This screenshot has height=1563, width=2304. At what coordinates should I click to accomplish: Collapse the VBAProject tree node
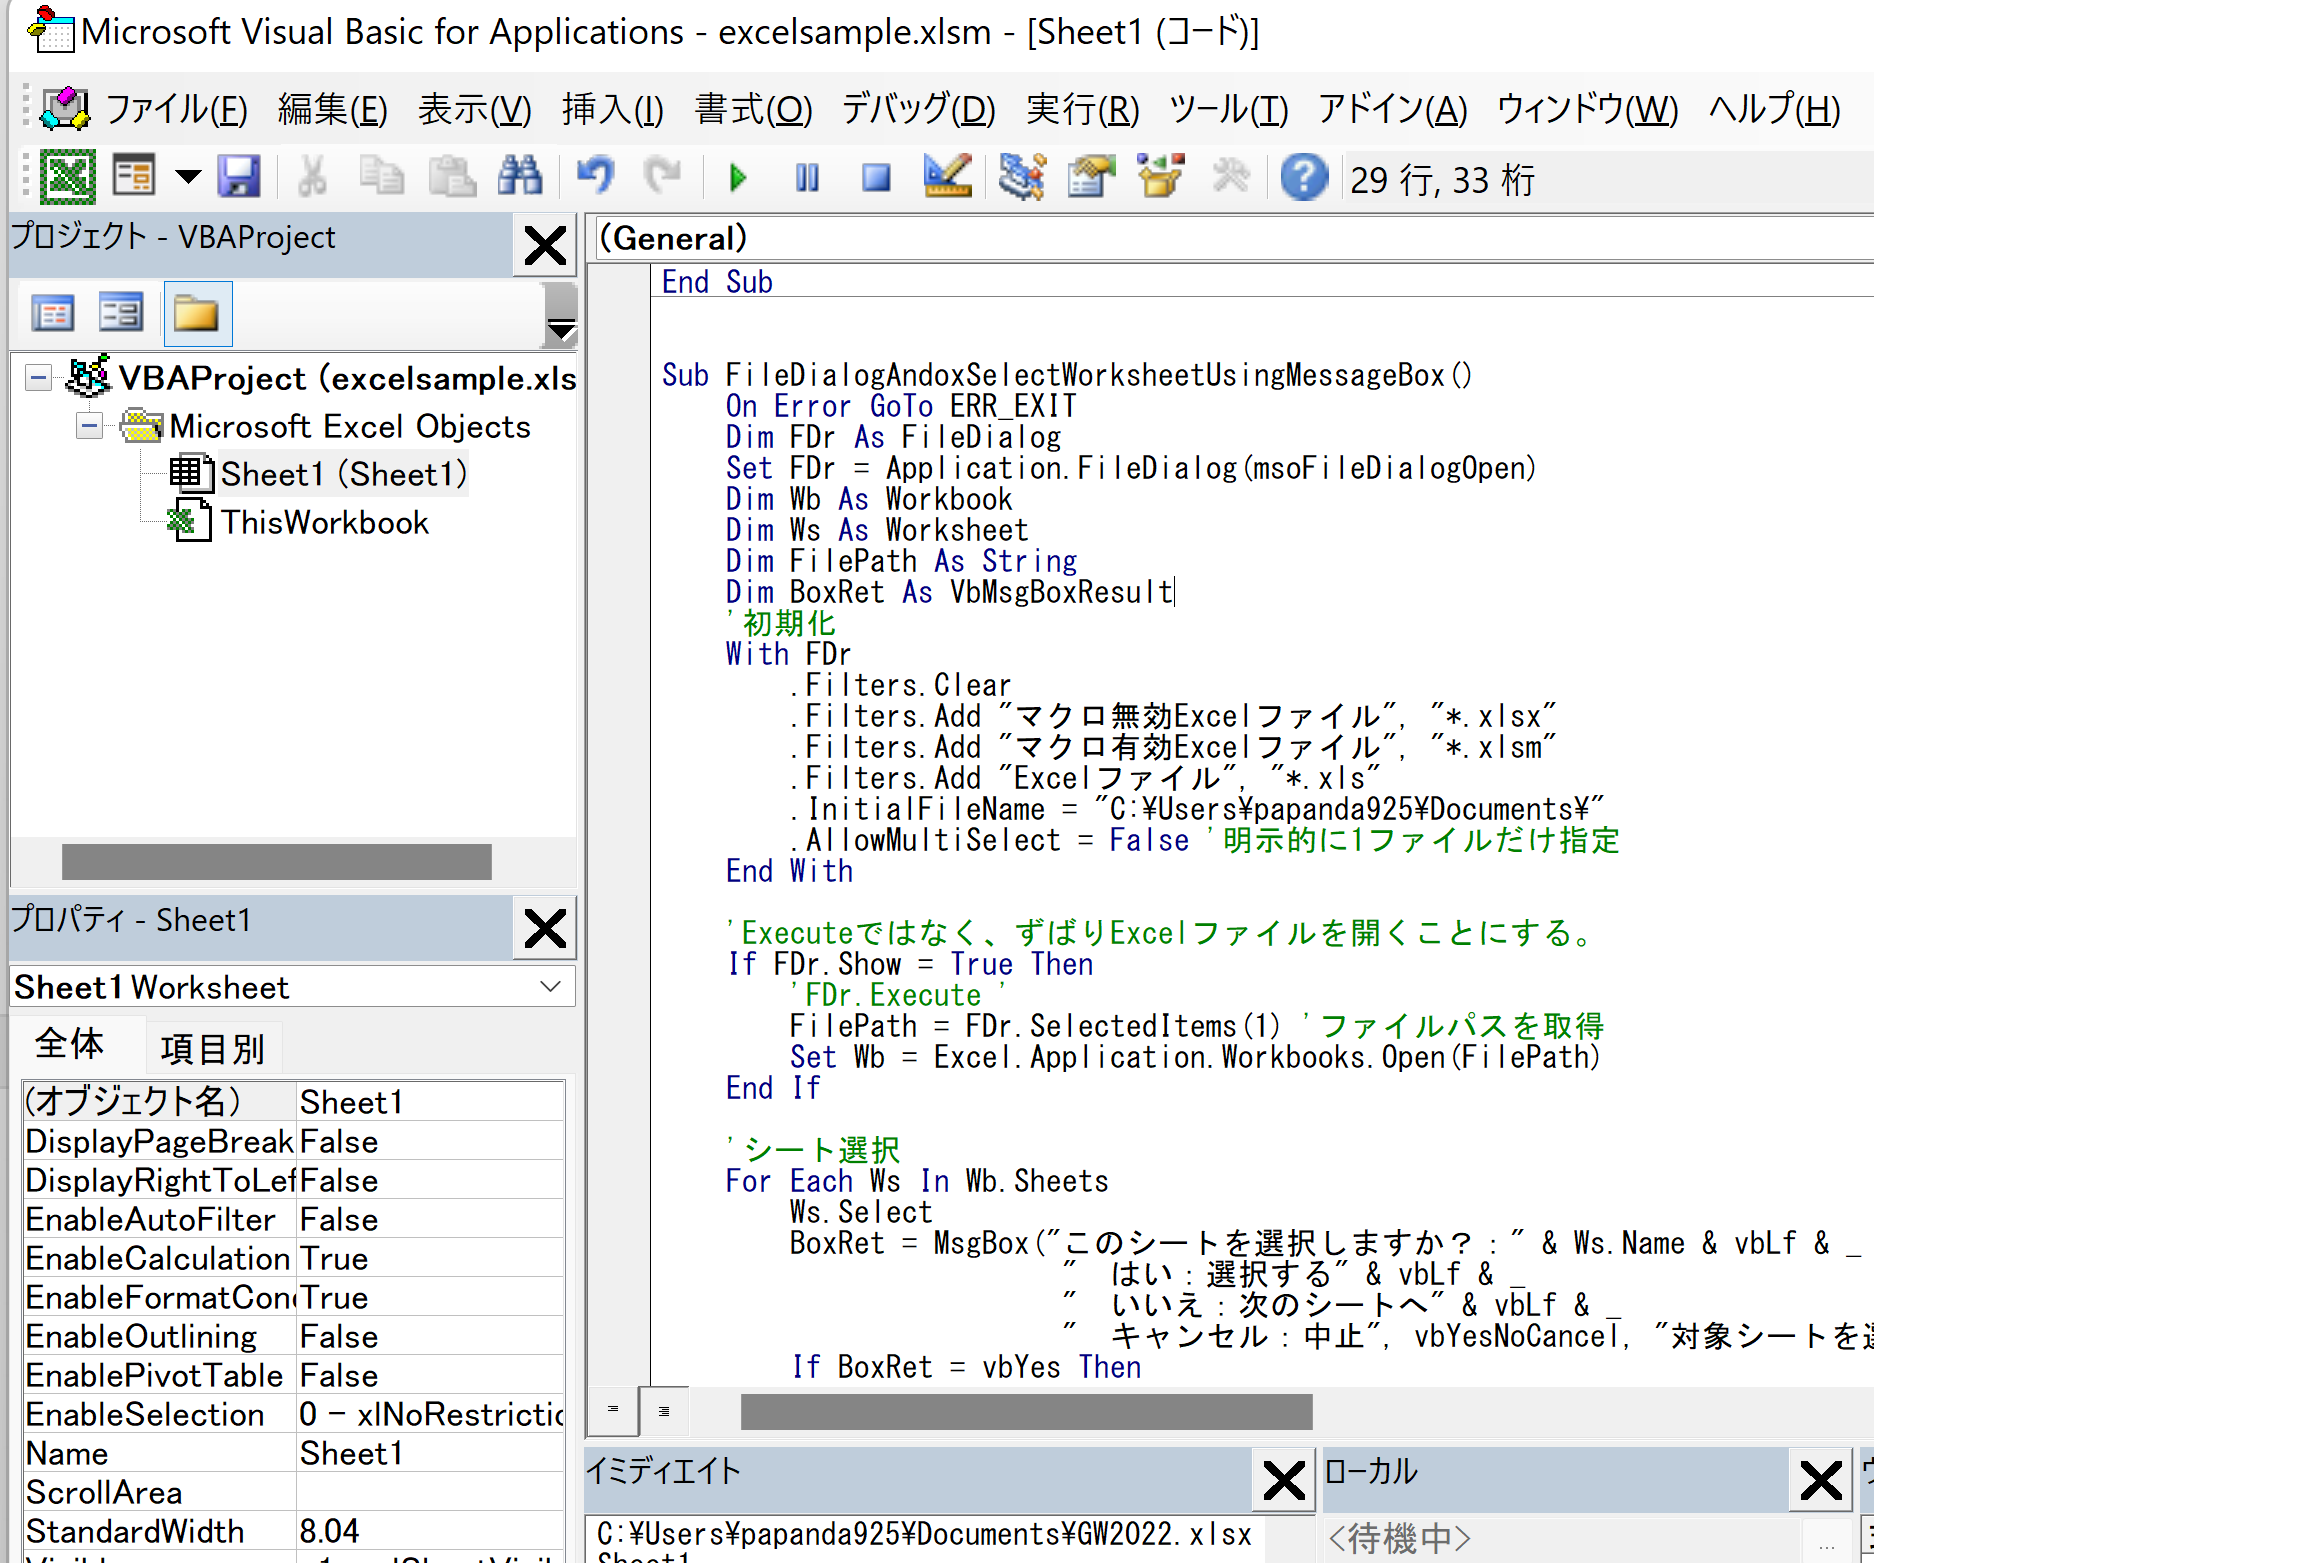[x=38, y=378]
